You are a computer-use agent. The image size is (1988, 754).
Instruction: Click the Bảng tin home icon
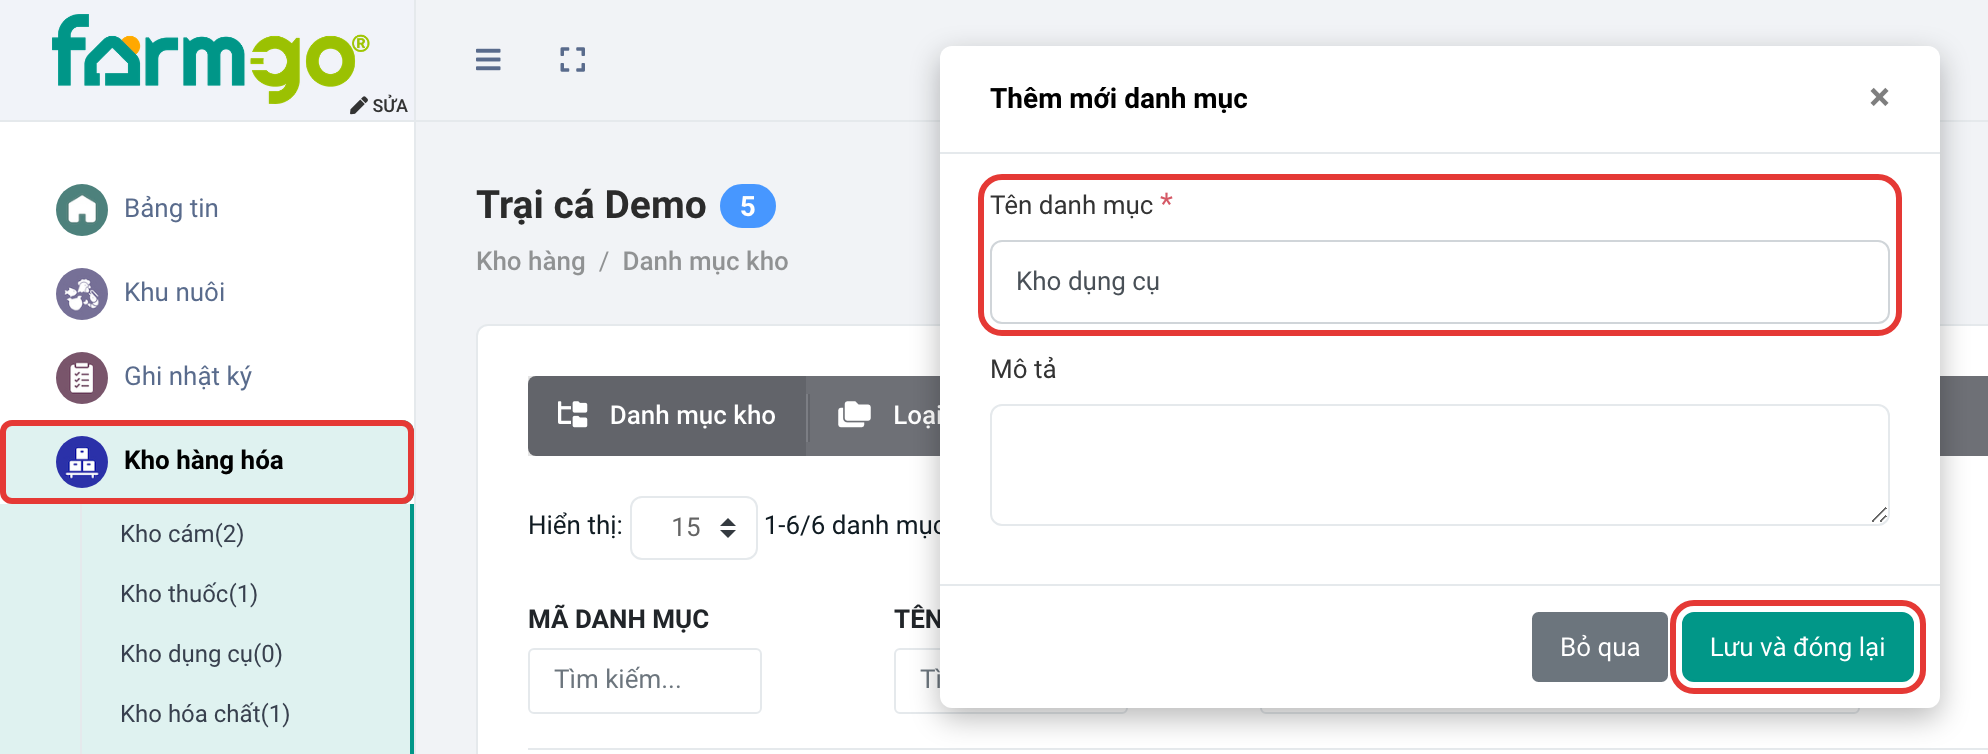pos(82,209)
